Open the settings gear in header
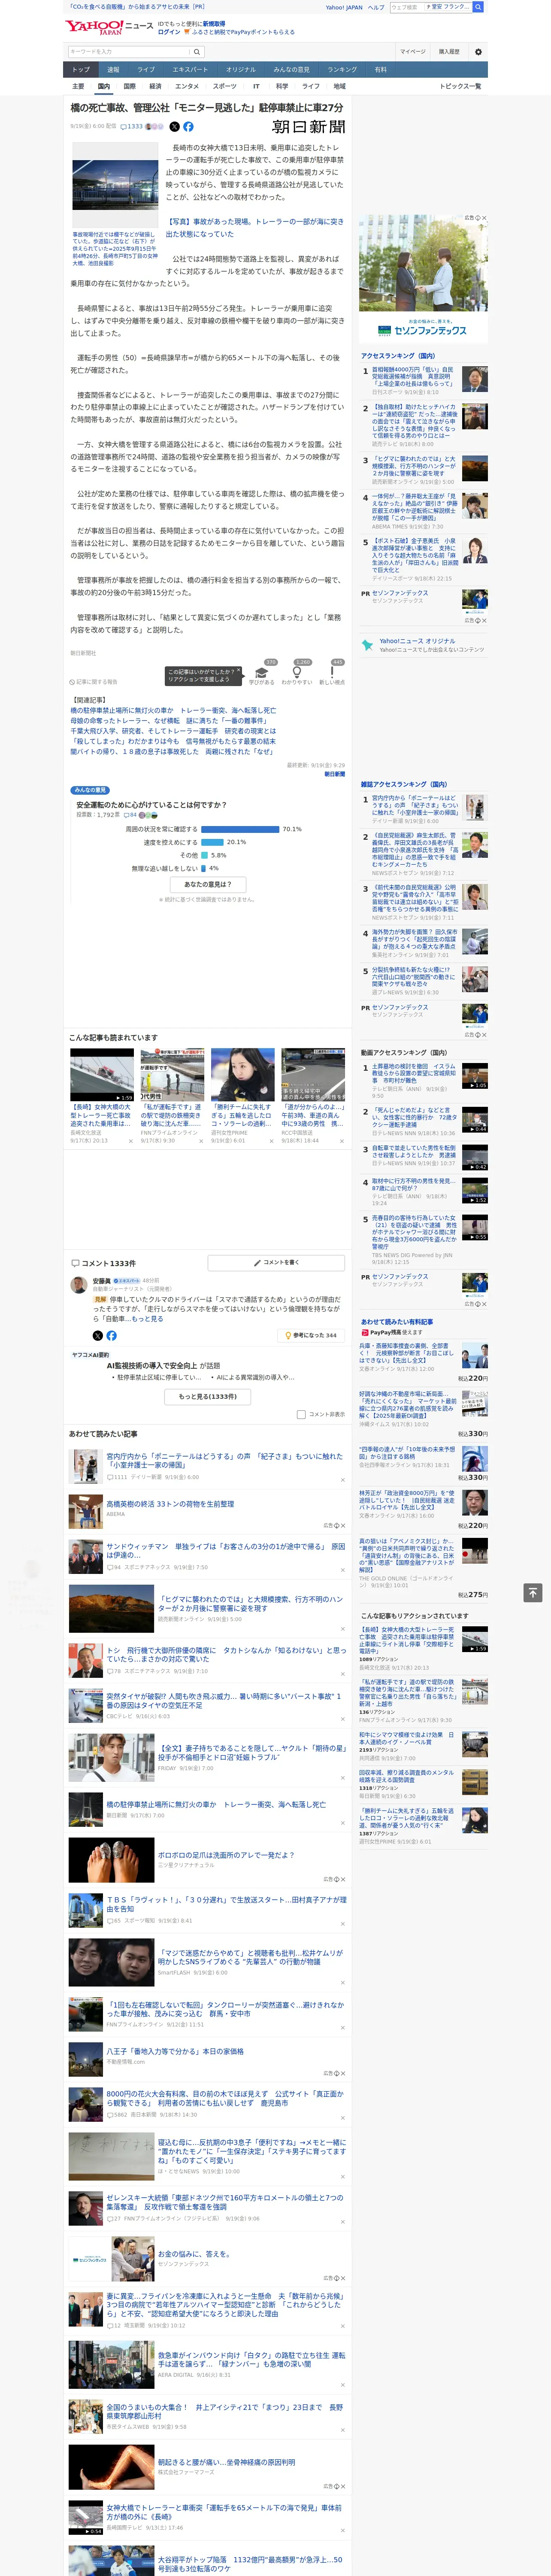551x2576 pixels. [478, 51]
